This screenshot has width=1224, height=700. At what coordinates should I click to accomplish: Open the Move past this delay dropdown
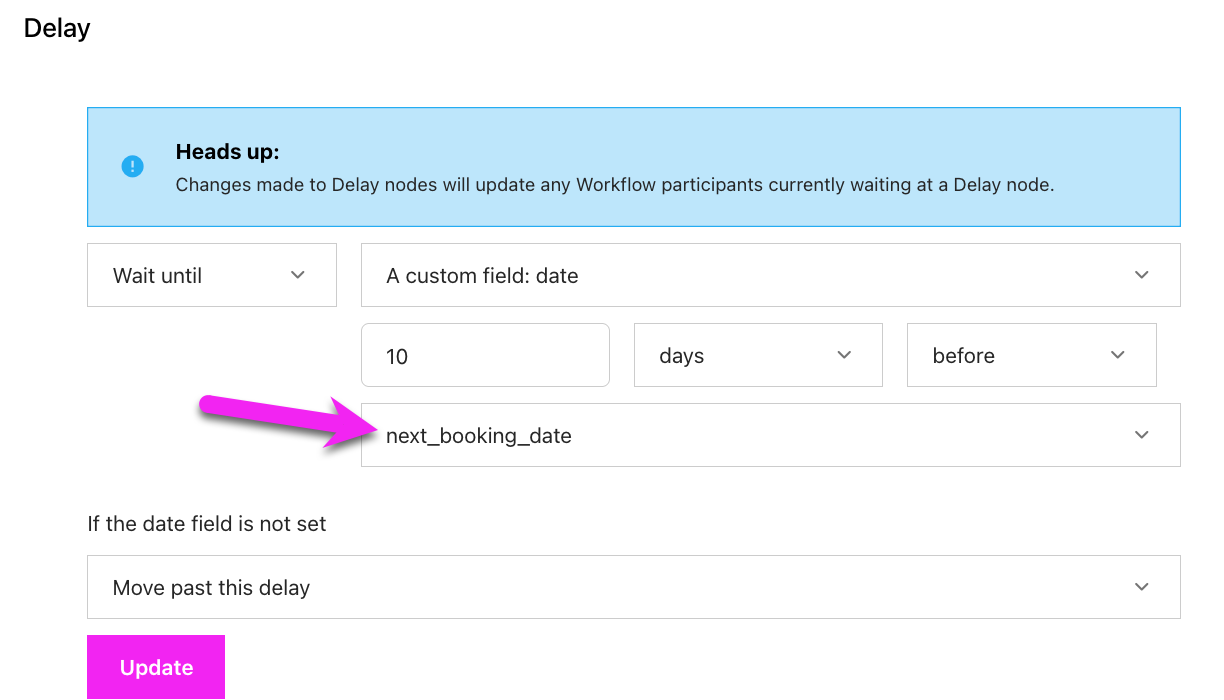(x=633, y=587)
